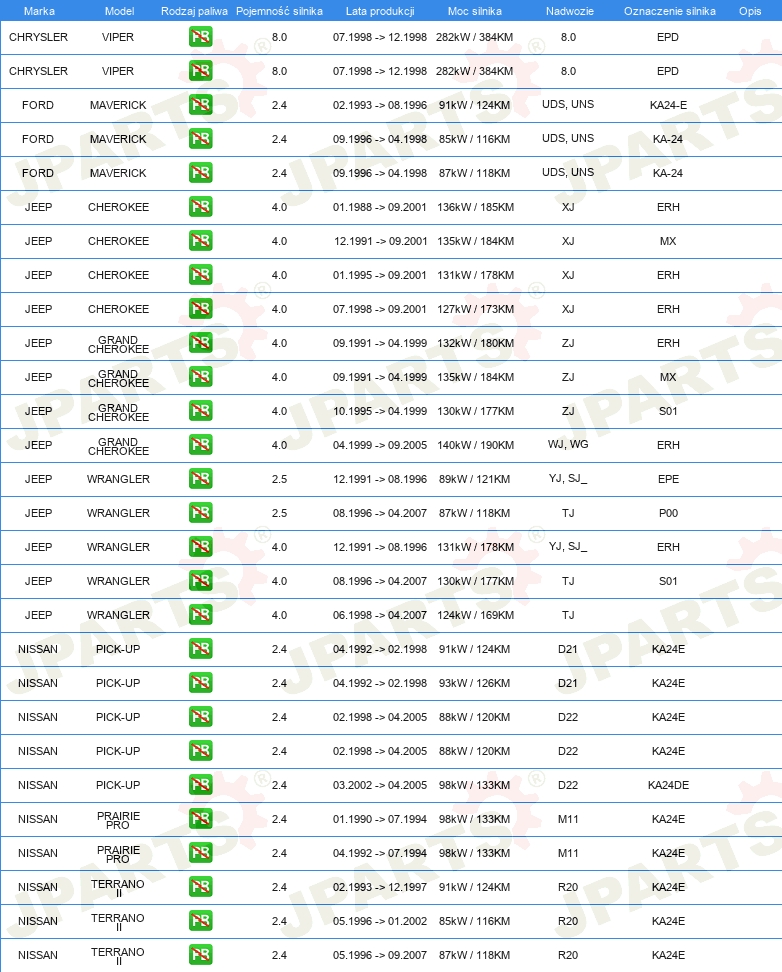Click production dates 03.2002 -> 04.2005
Screen dimensions: 782x972
click(380, 785)
